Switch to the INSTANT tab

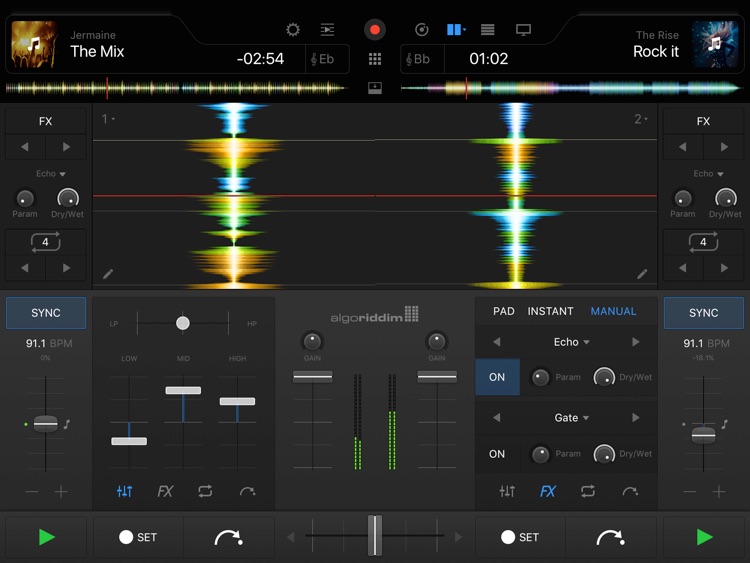pyautogui.click(x=550, y=311)
